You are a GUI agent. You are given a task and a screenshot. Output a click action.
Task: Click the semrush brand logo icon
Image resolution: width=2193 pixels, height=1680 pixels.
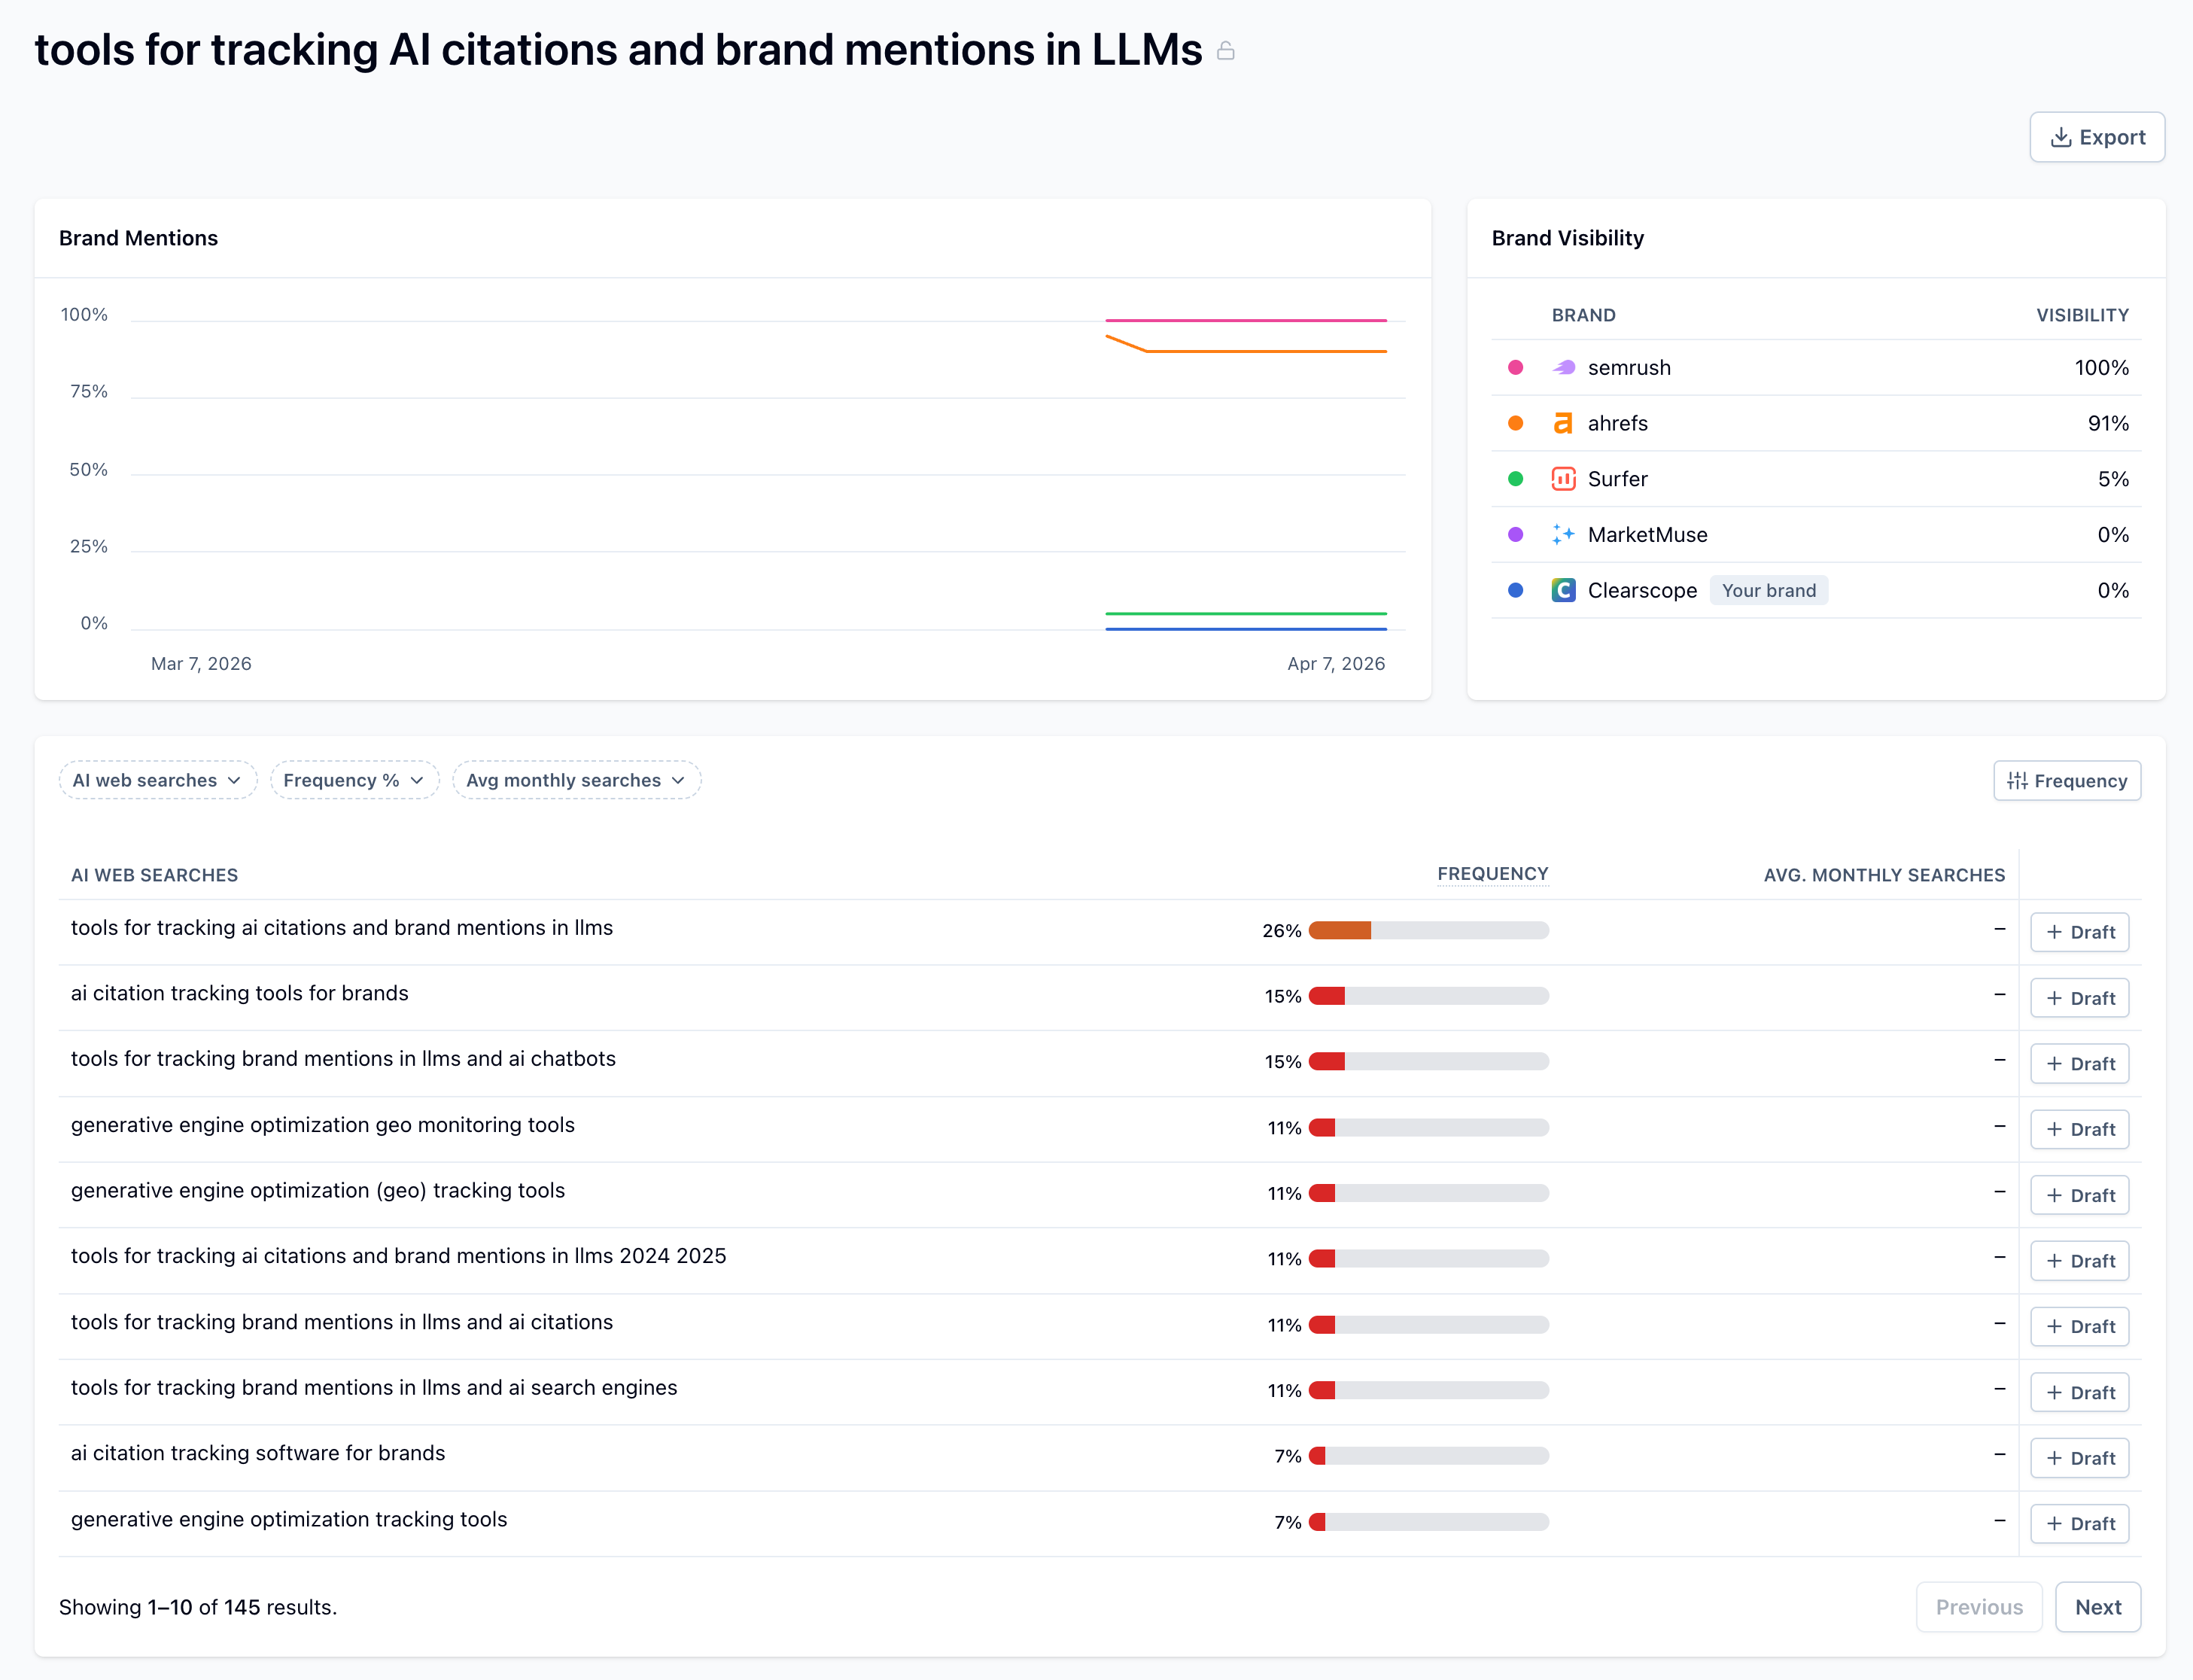(1563, 368)
